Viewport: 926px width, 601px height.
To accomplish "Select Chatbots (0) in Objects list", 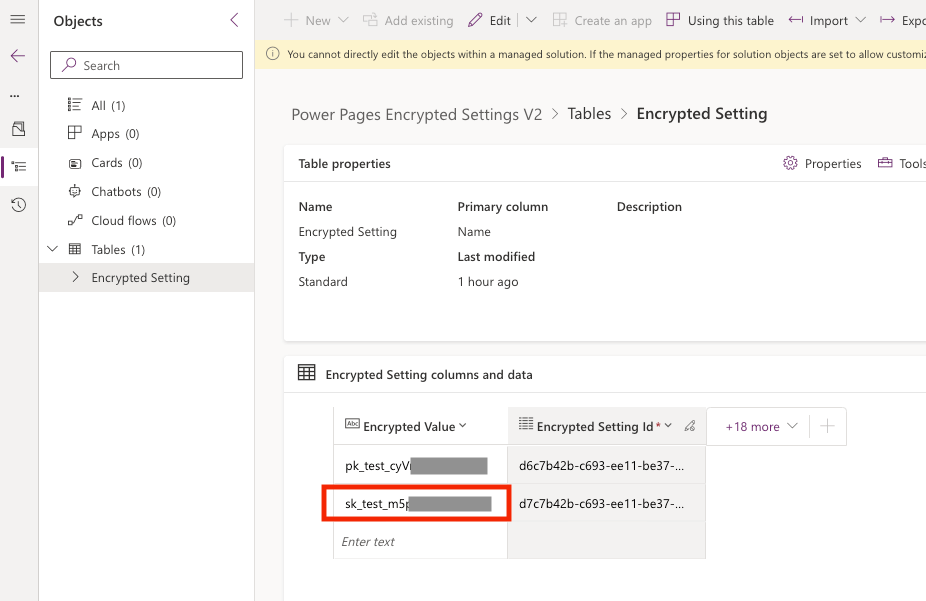I will pos(125,191).
